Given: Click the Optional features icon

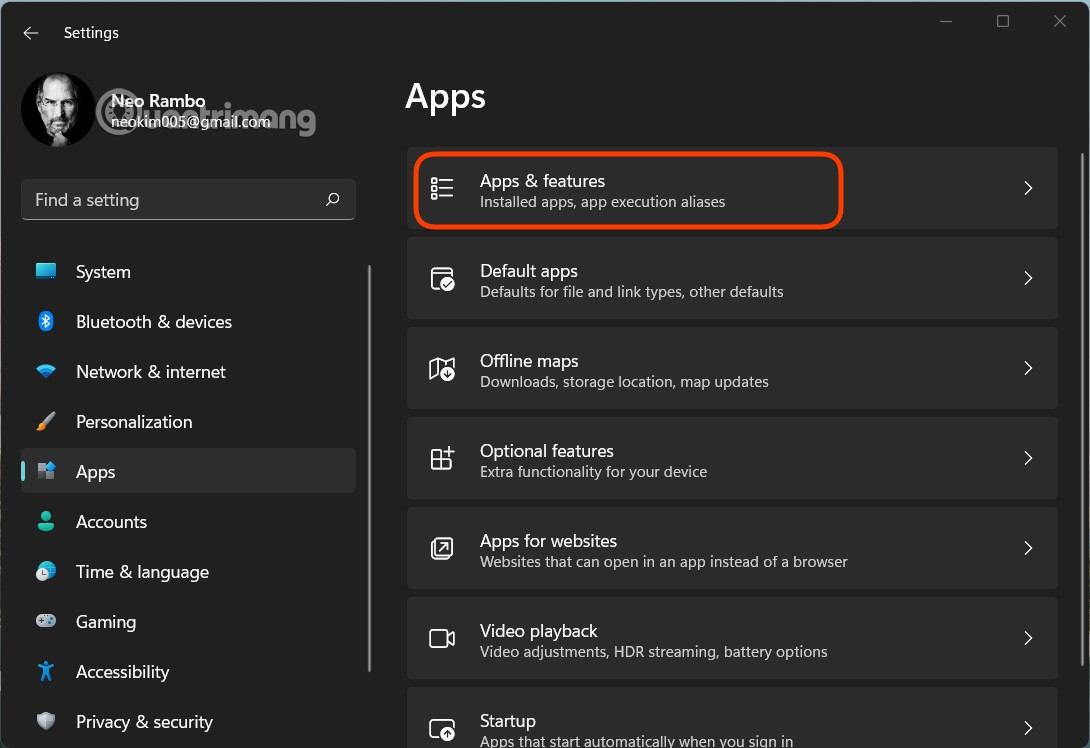Looking at the screenshot, I should 442,457.
